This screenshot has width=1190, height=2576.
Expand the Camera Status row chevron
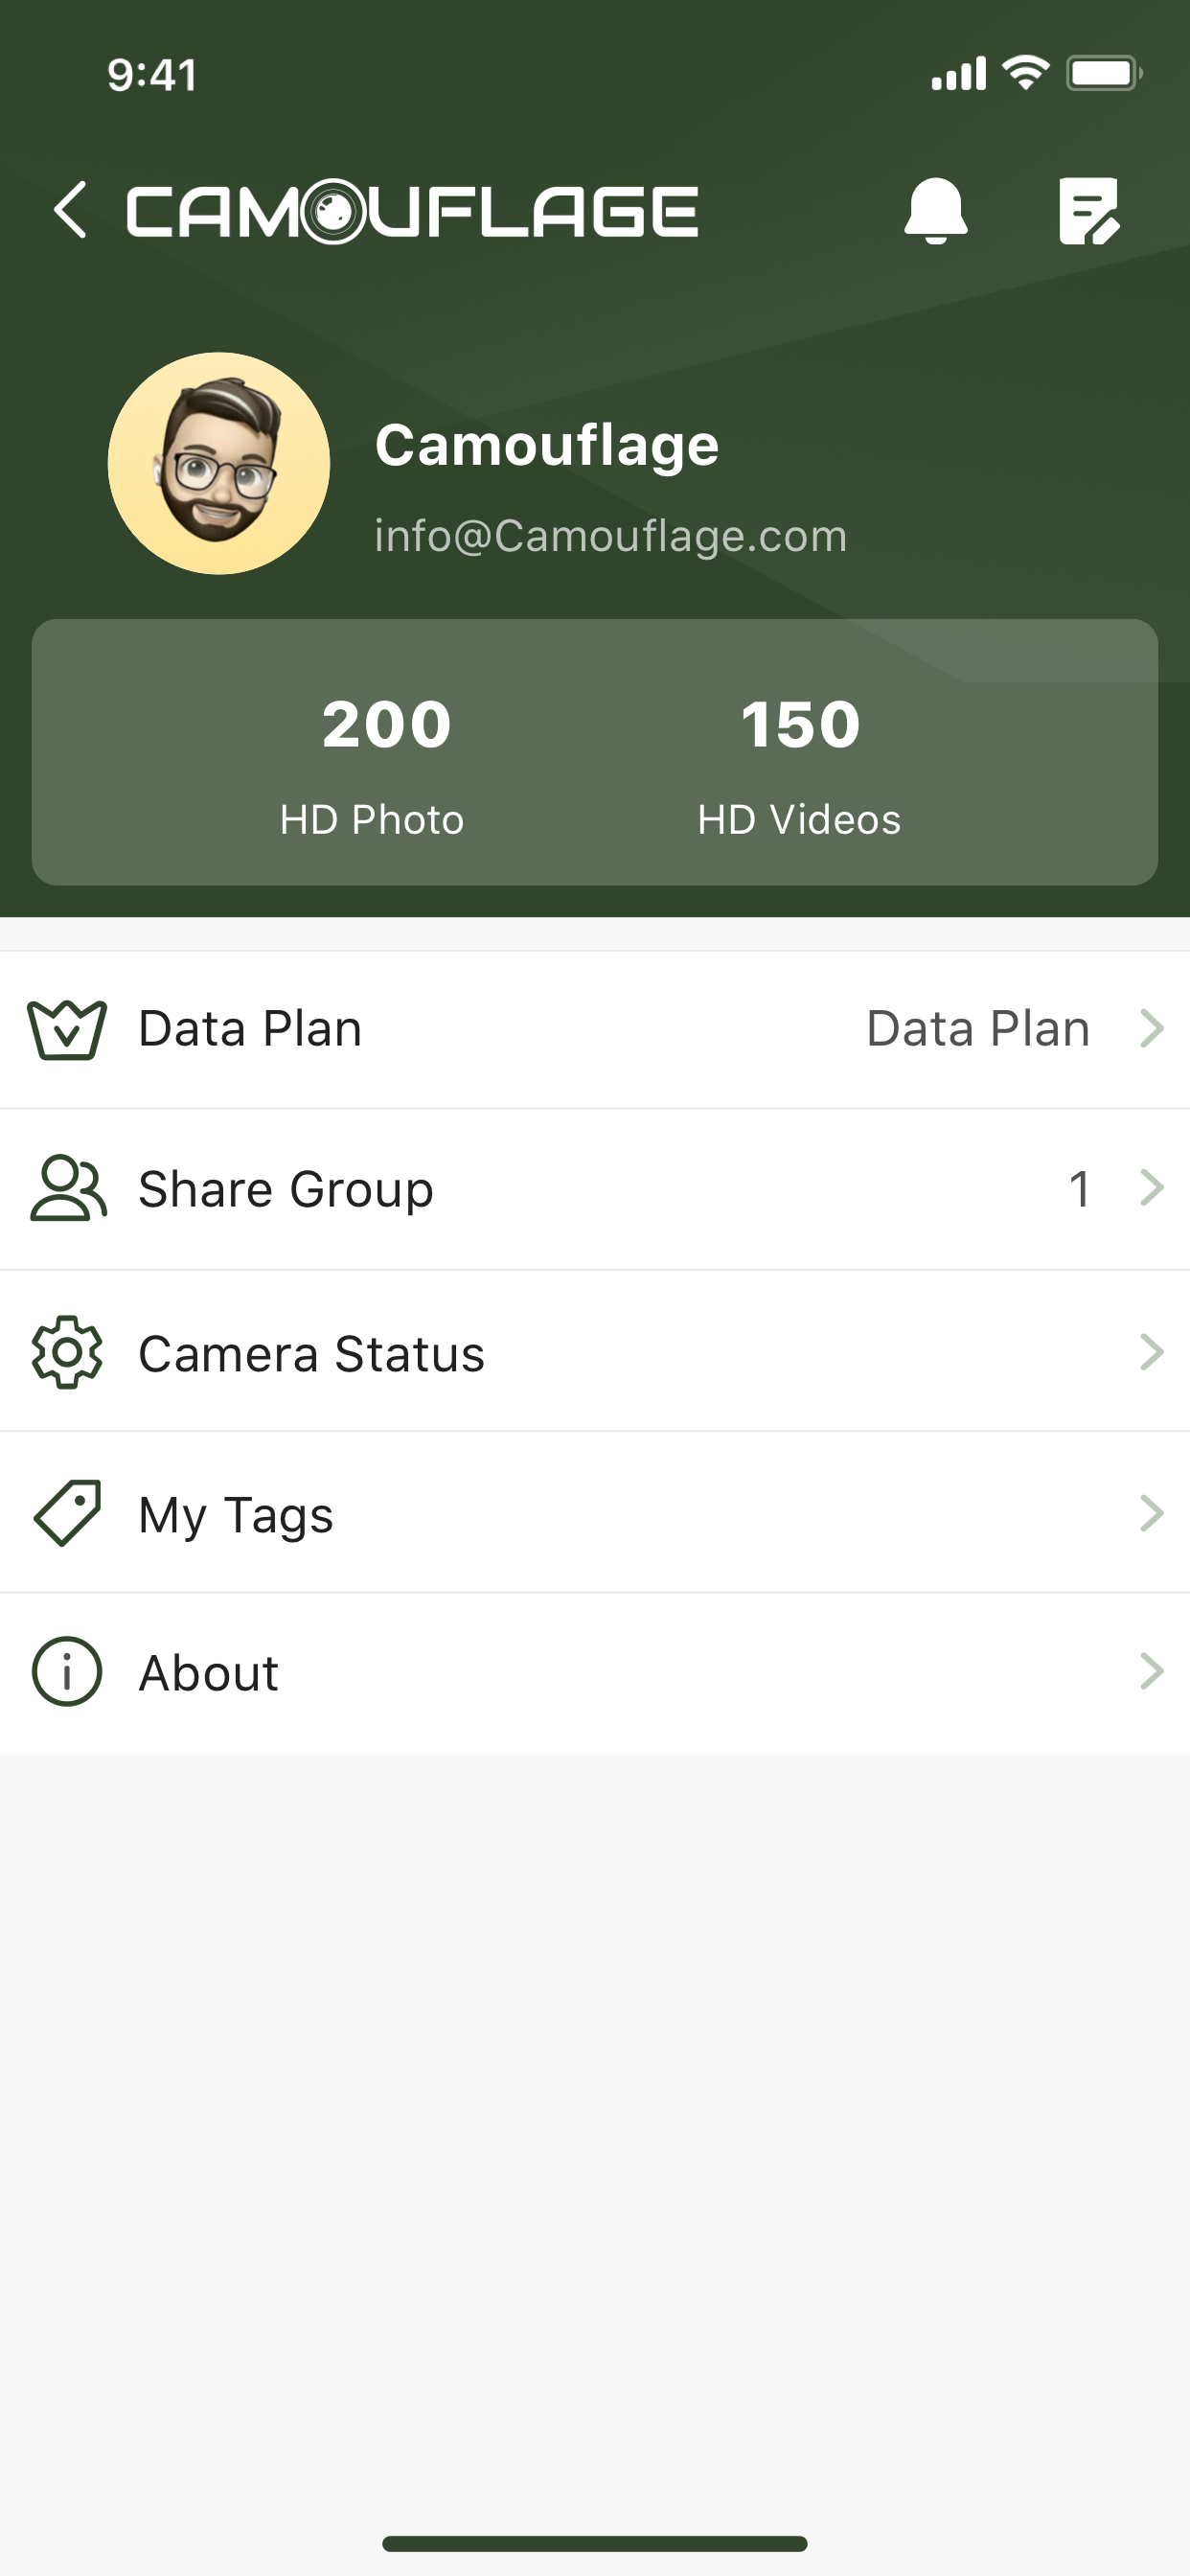coord(1152,1352)
